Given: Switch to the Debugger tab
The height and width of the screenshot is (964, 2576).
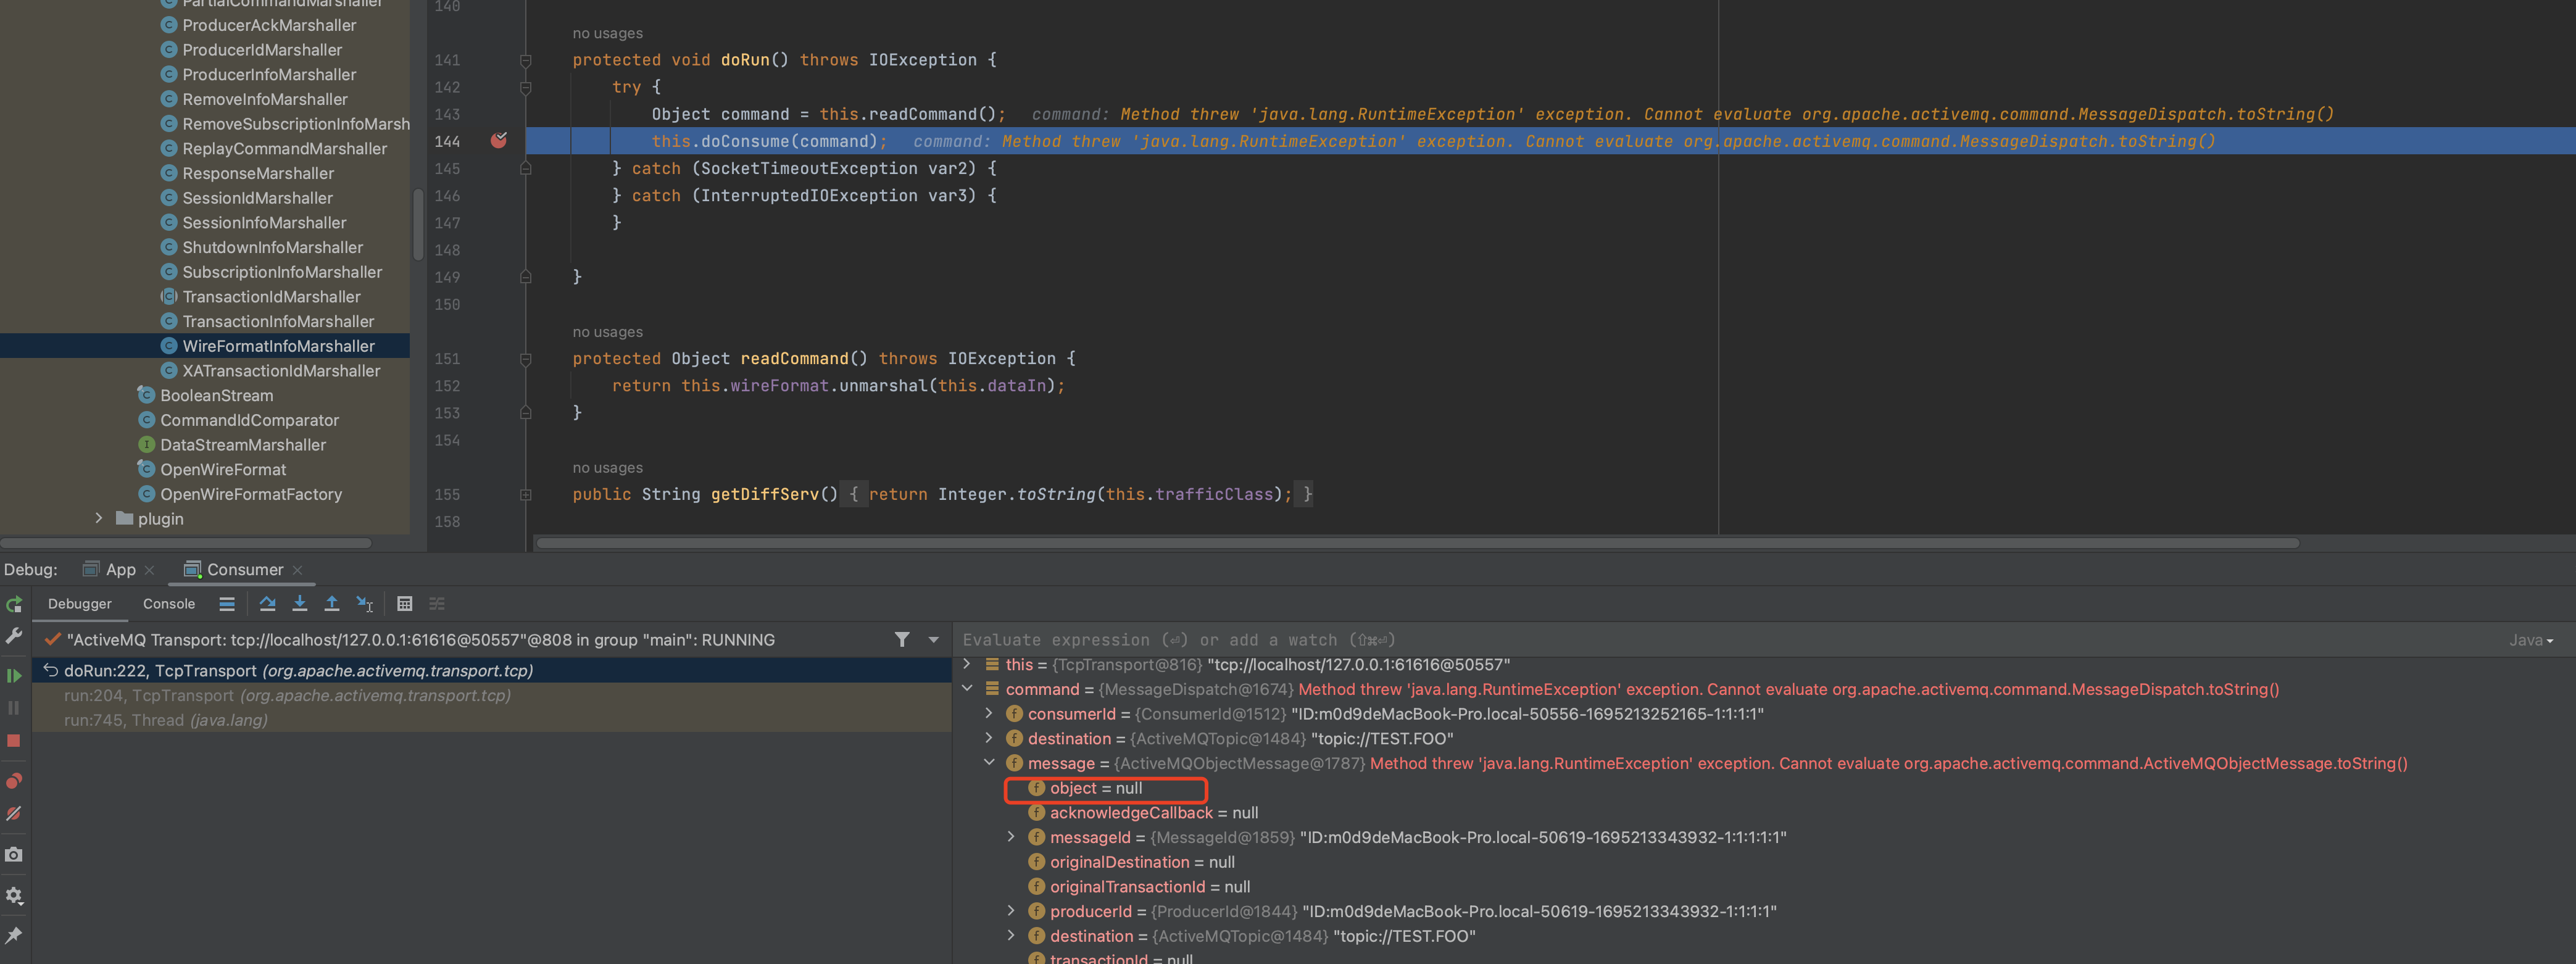Looking at the screenshot, I should 80,604.
